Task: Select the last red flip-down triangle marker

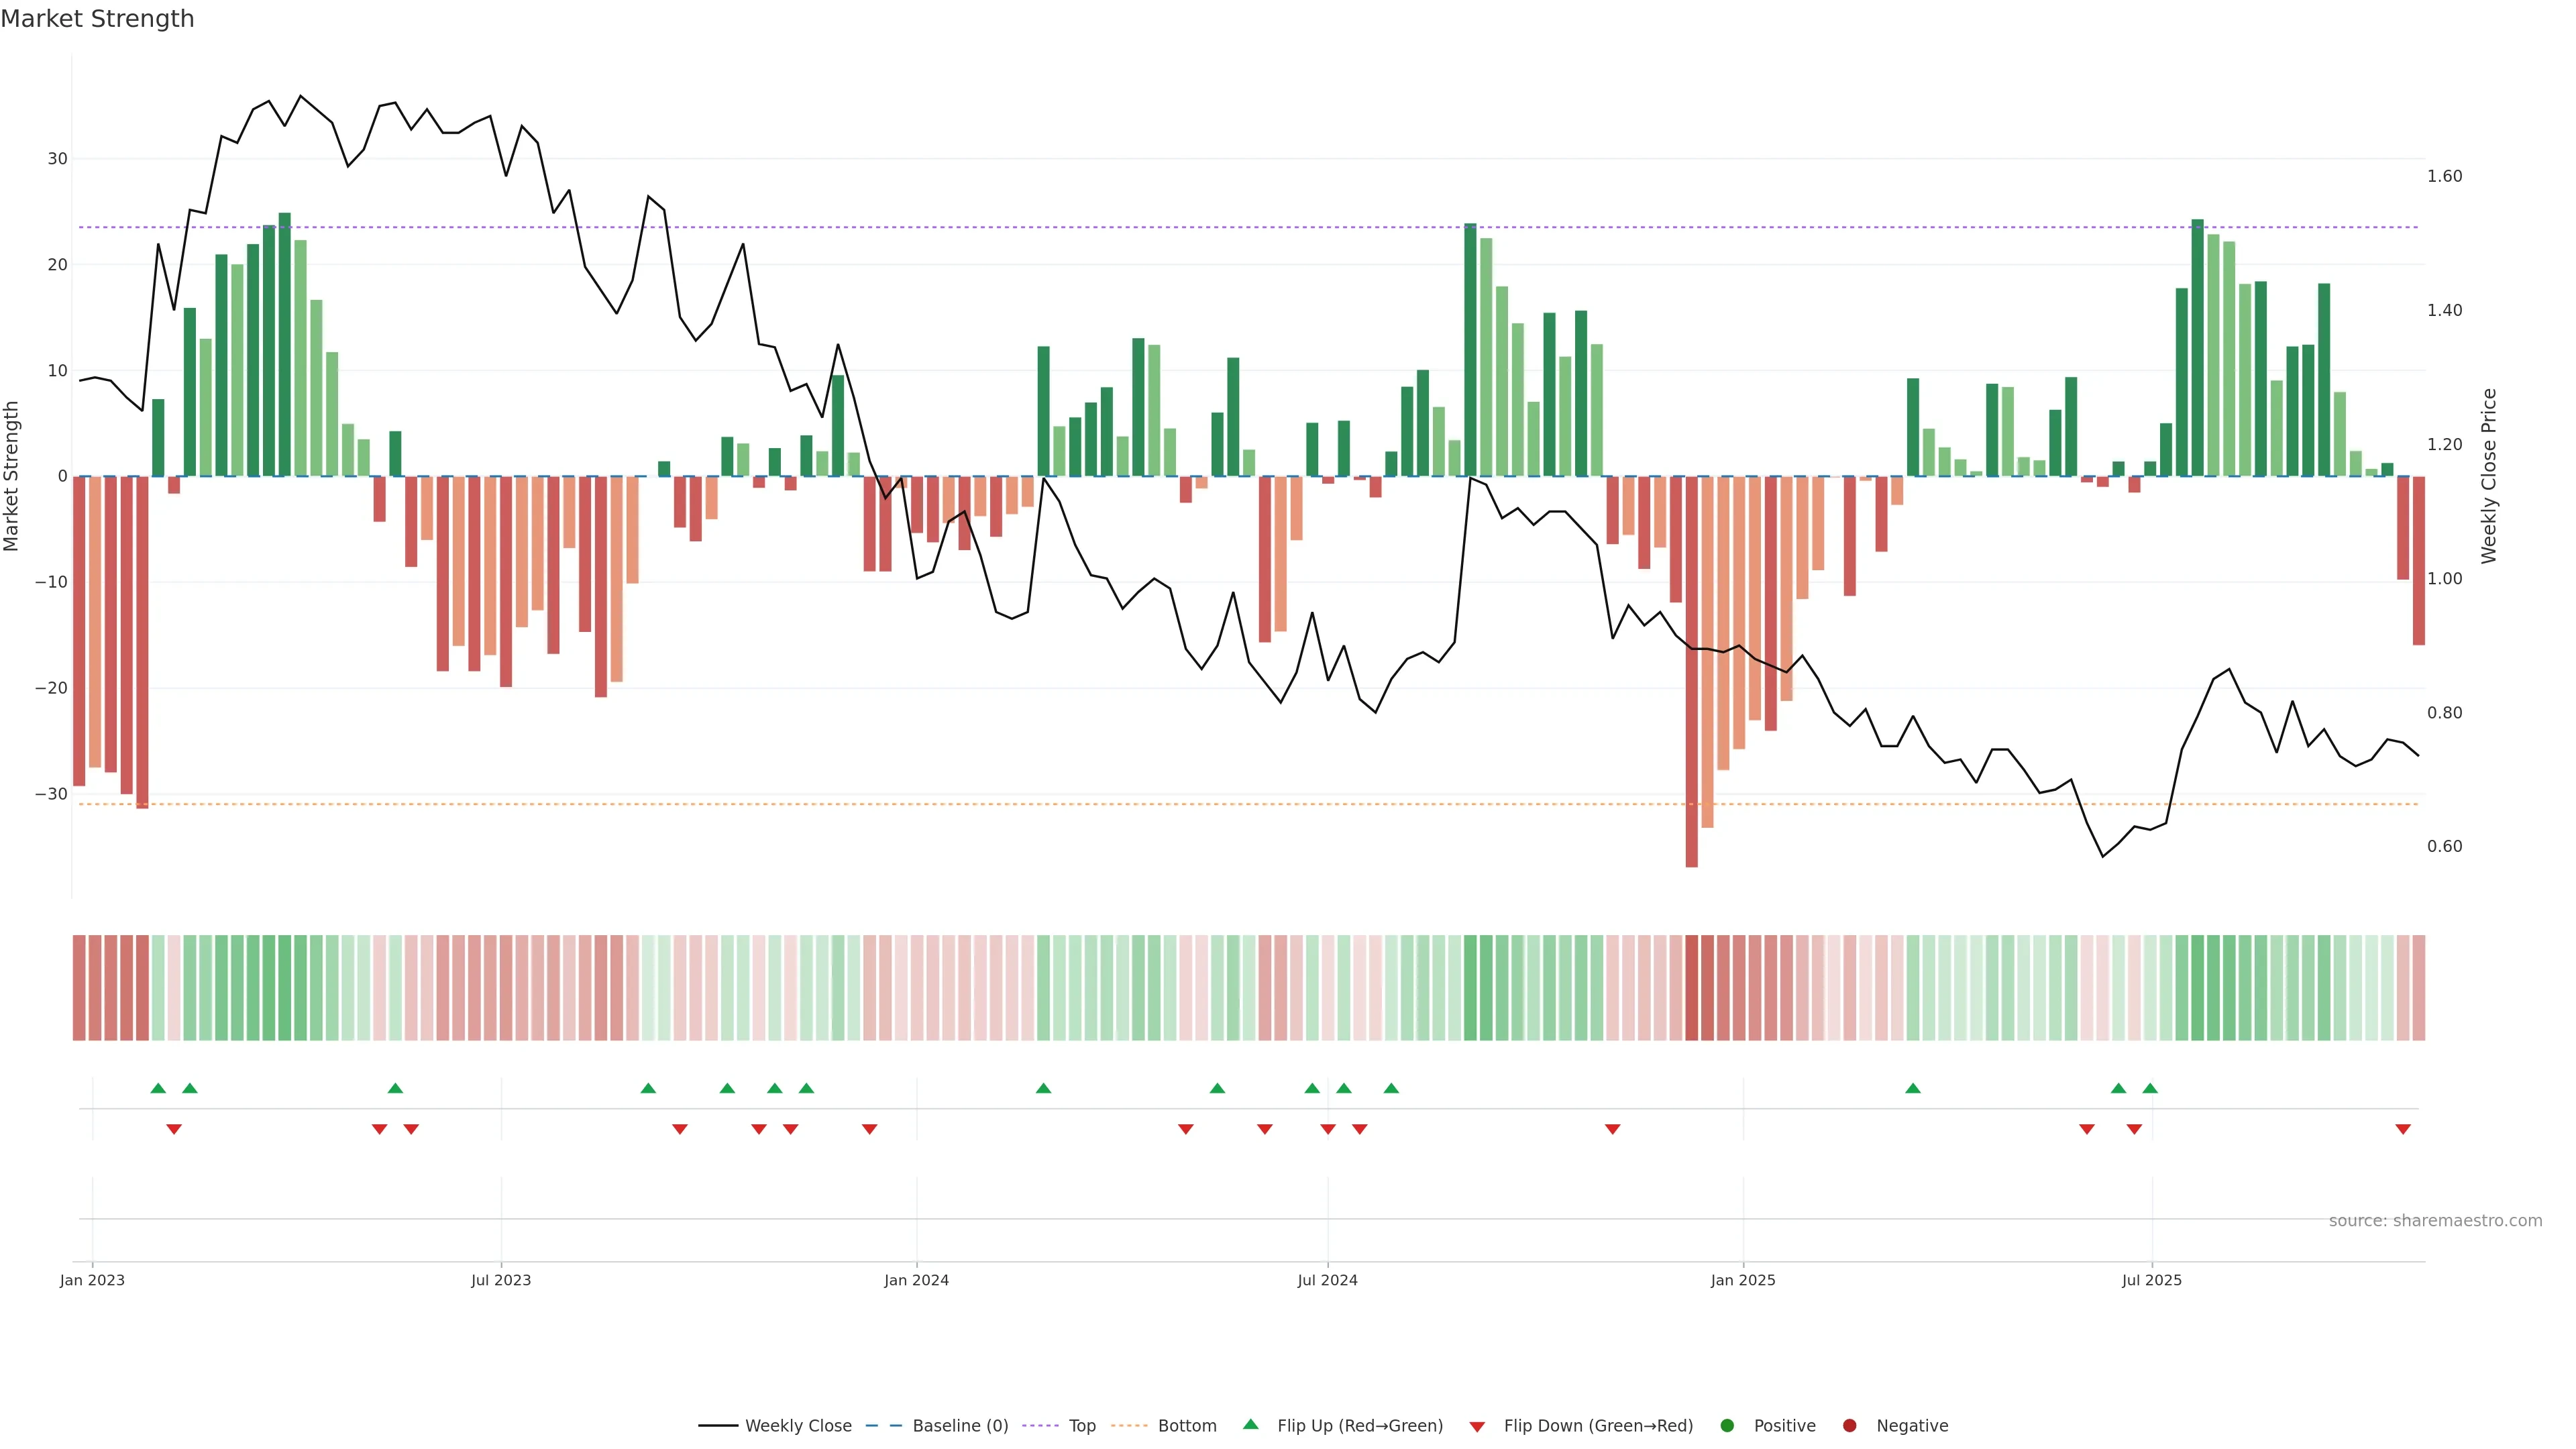Action: coord(2403,1129)
